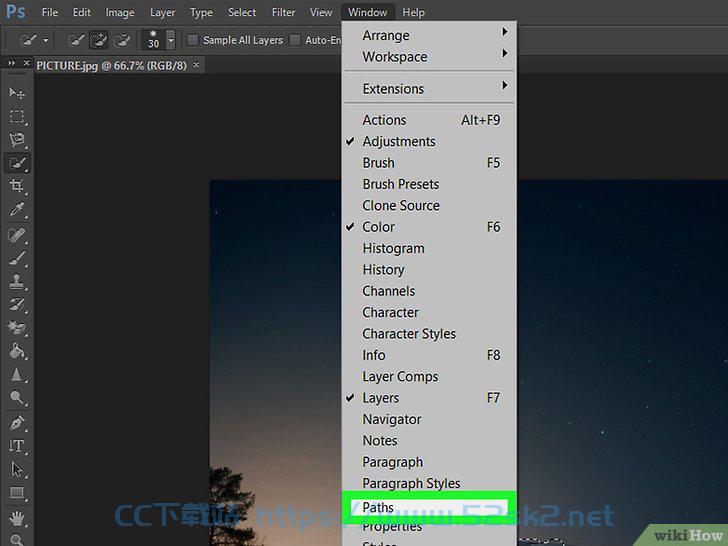The height and width of the screenshot is (546, 728).
Task: Open the Select menu
Action: tap(242, 13)
